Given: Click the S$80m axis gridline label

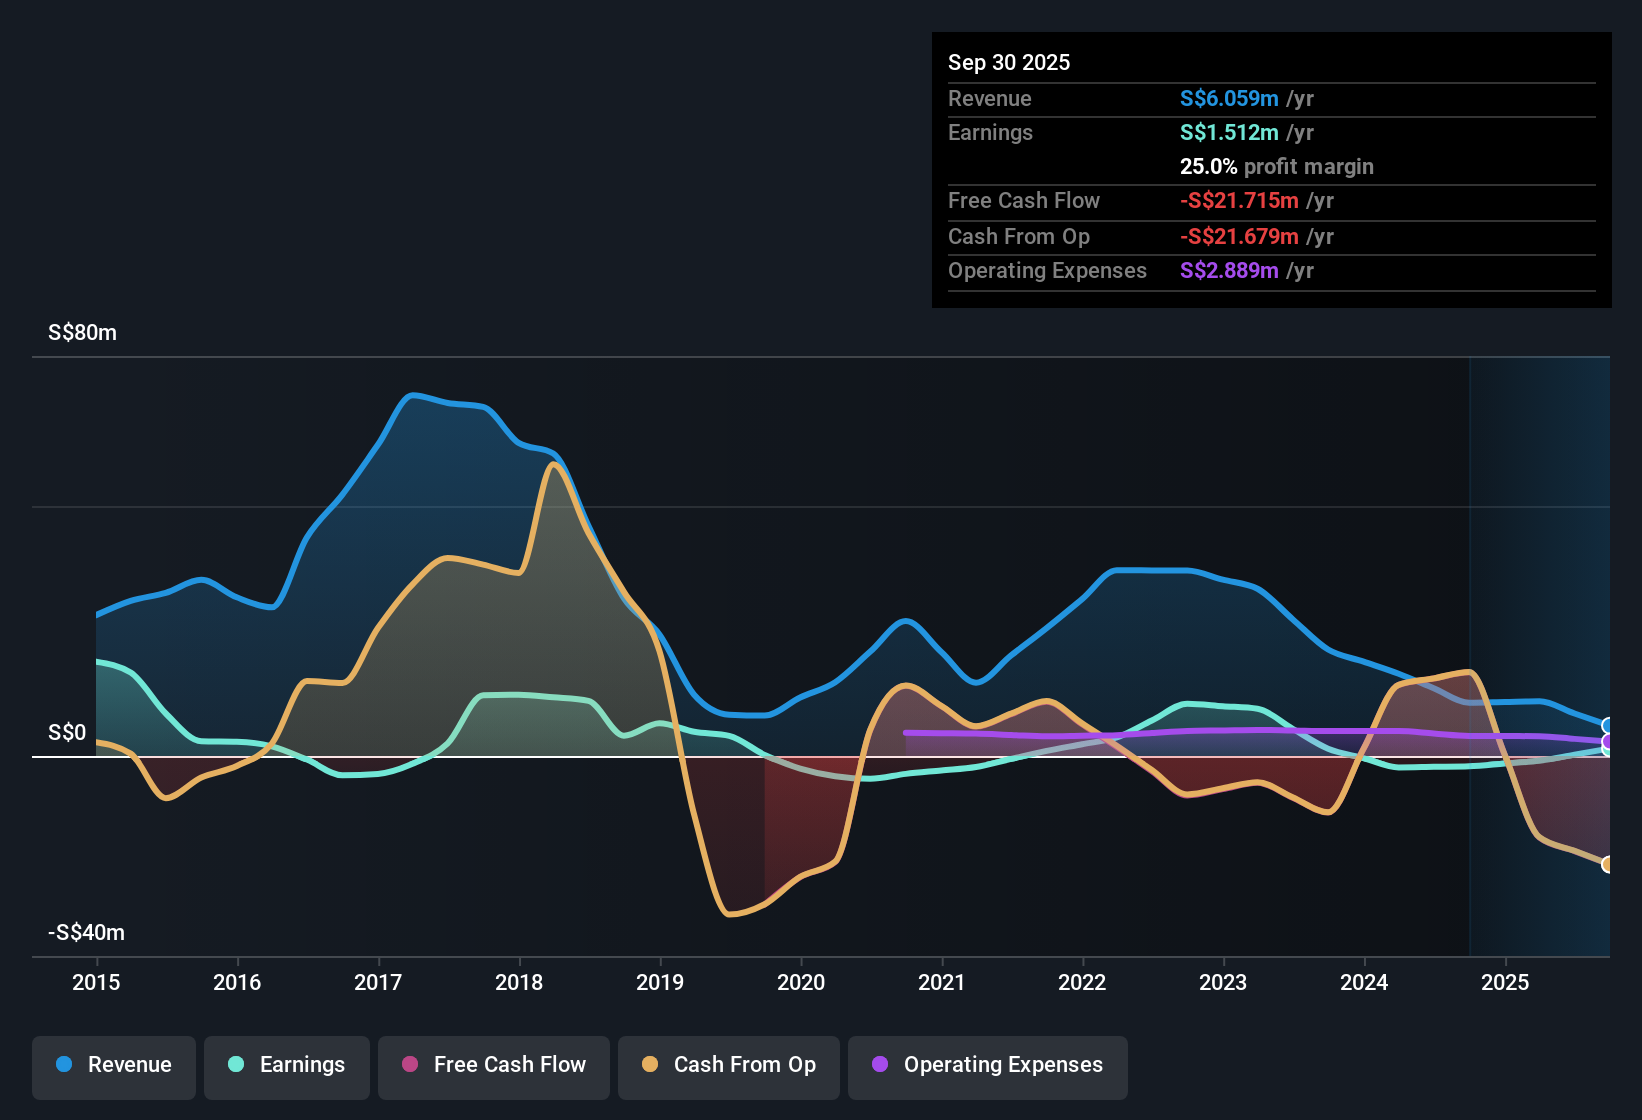Looking at the screenshot, I should click(81, 332).
